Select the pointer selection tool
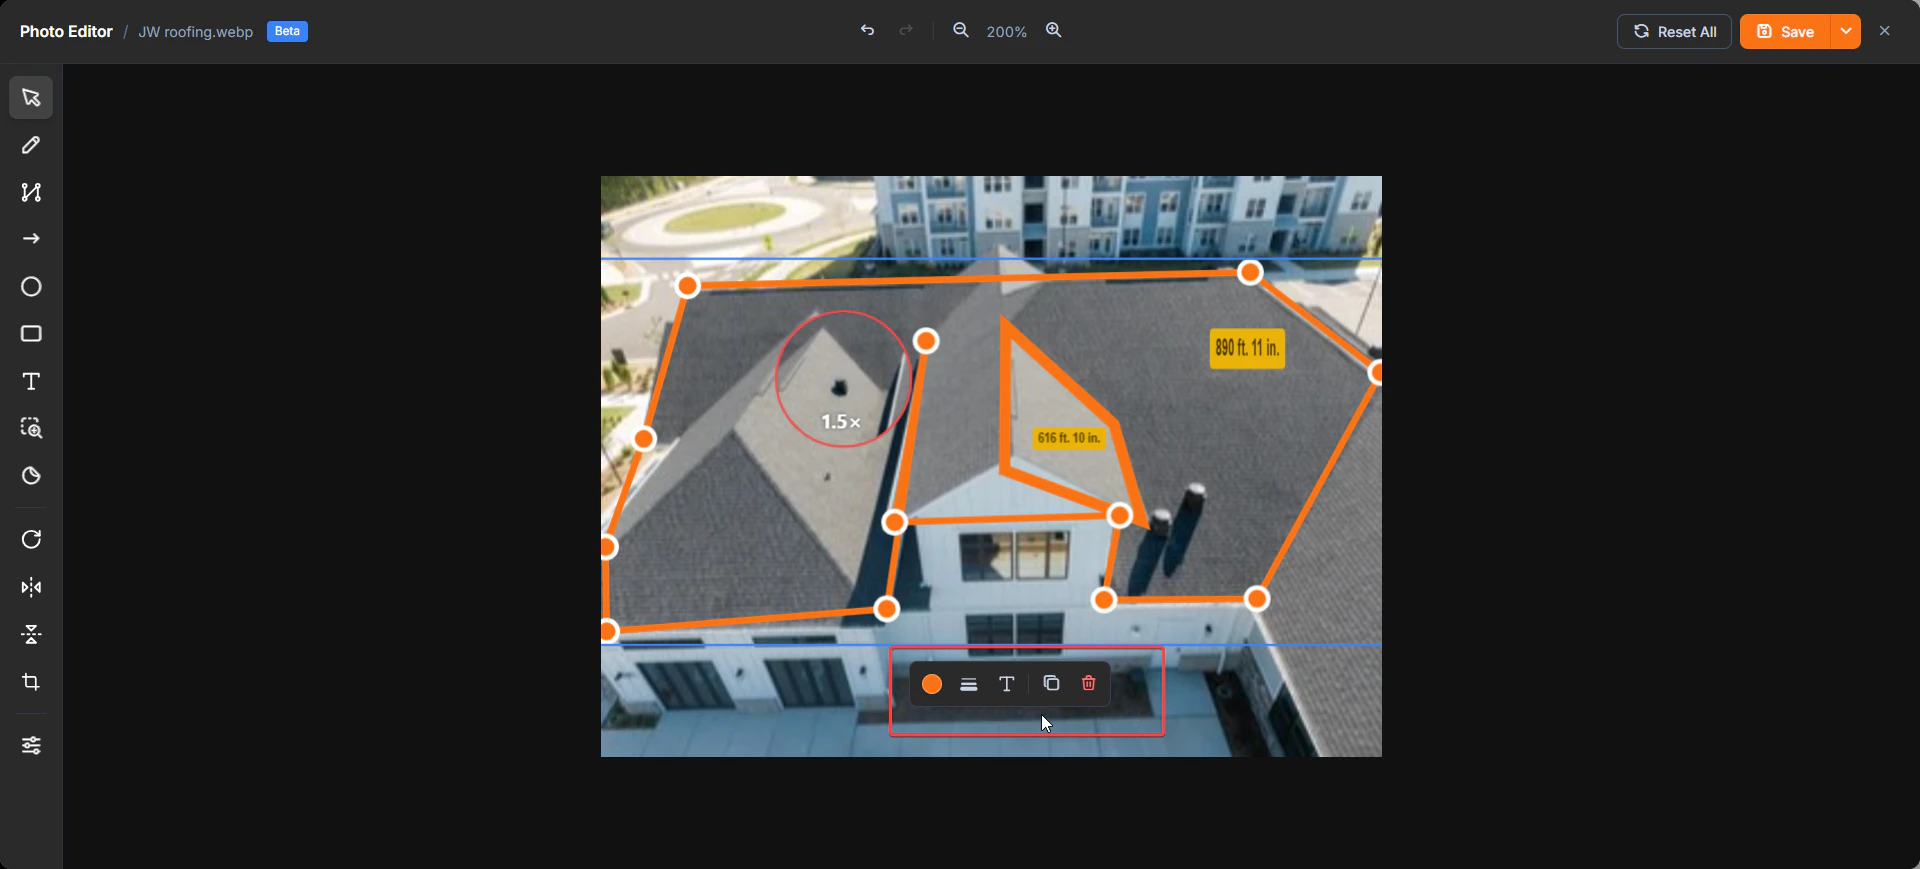The image size is (1920, 869). click(31, 97)
